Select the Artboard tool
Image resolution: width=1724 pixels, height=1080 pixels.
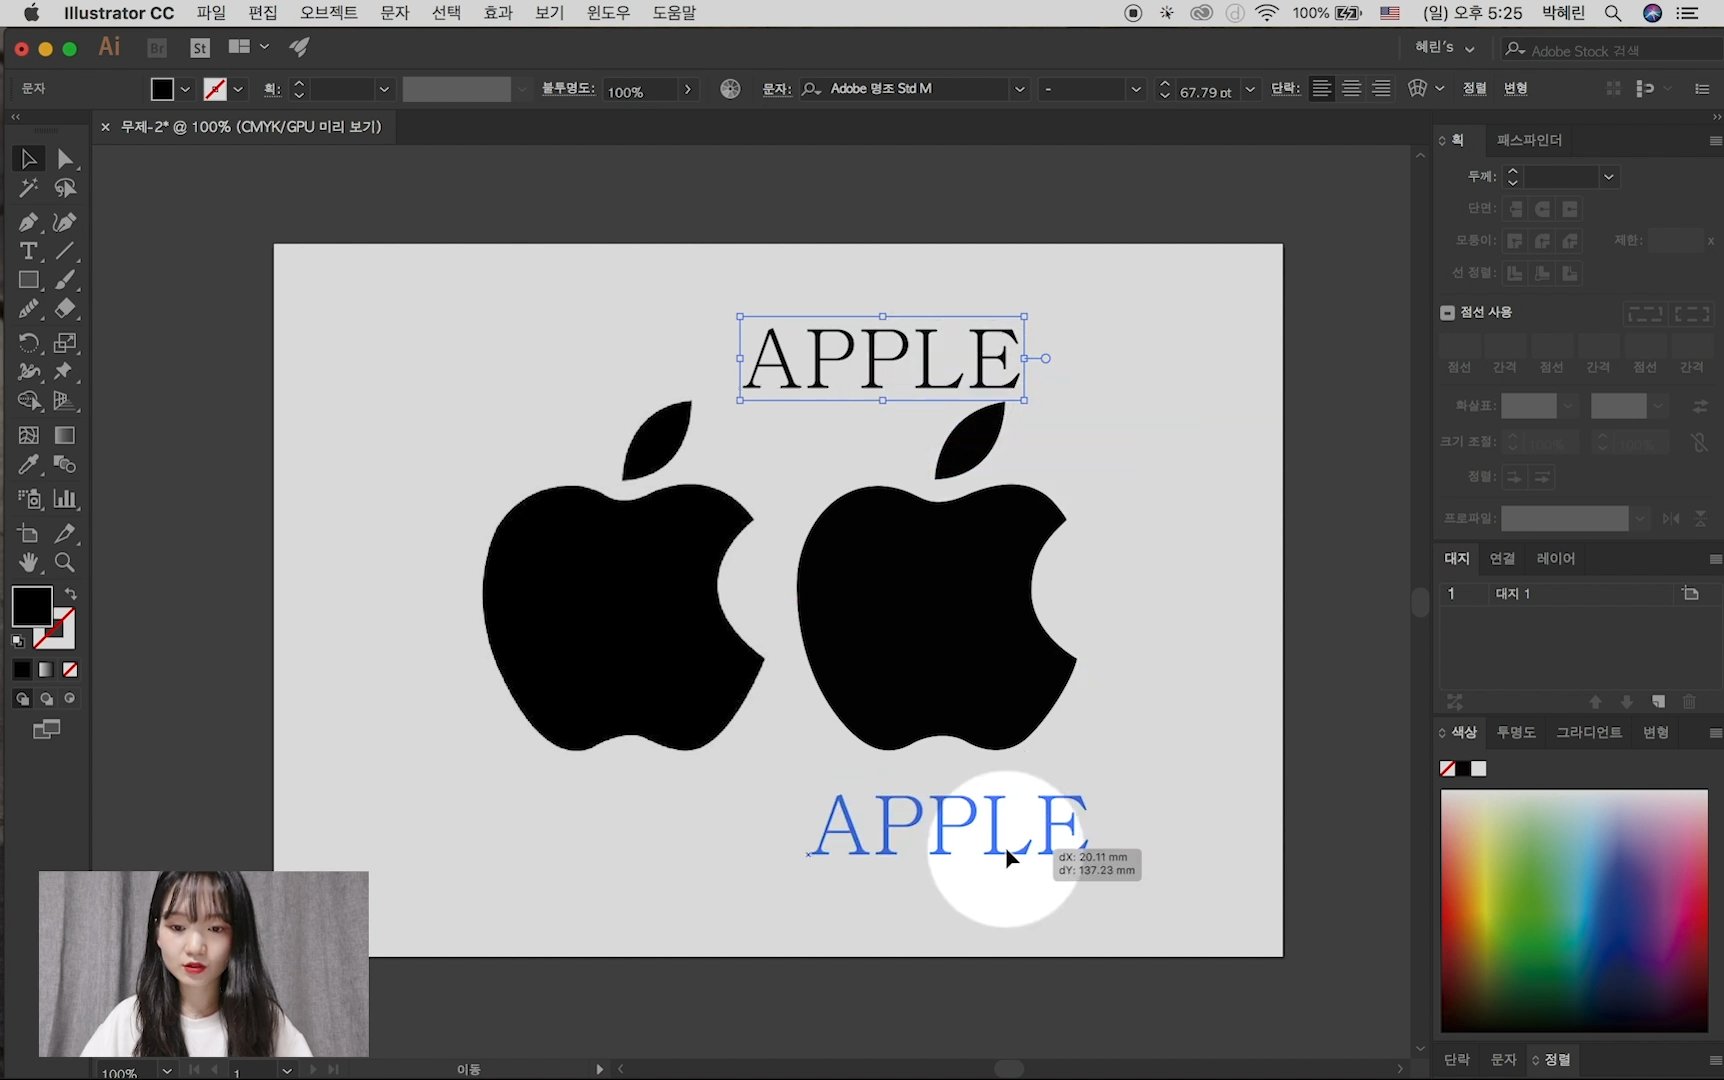(x=29, y=533)
